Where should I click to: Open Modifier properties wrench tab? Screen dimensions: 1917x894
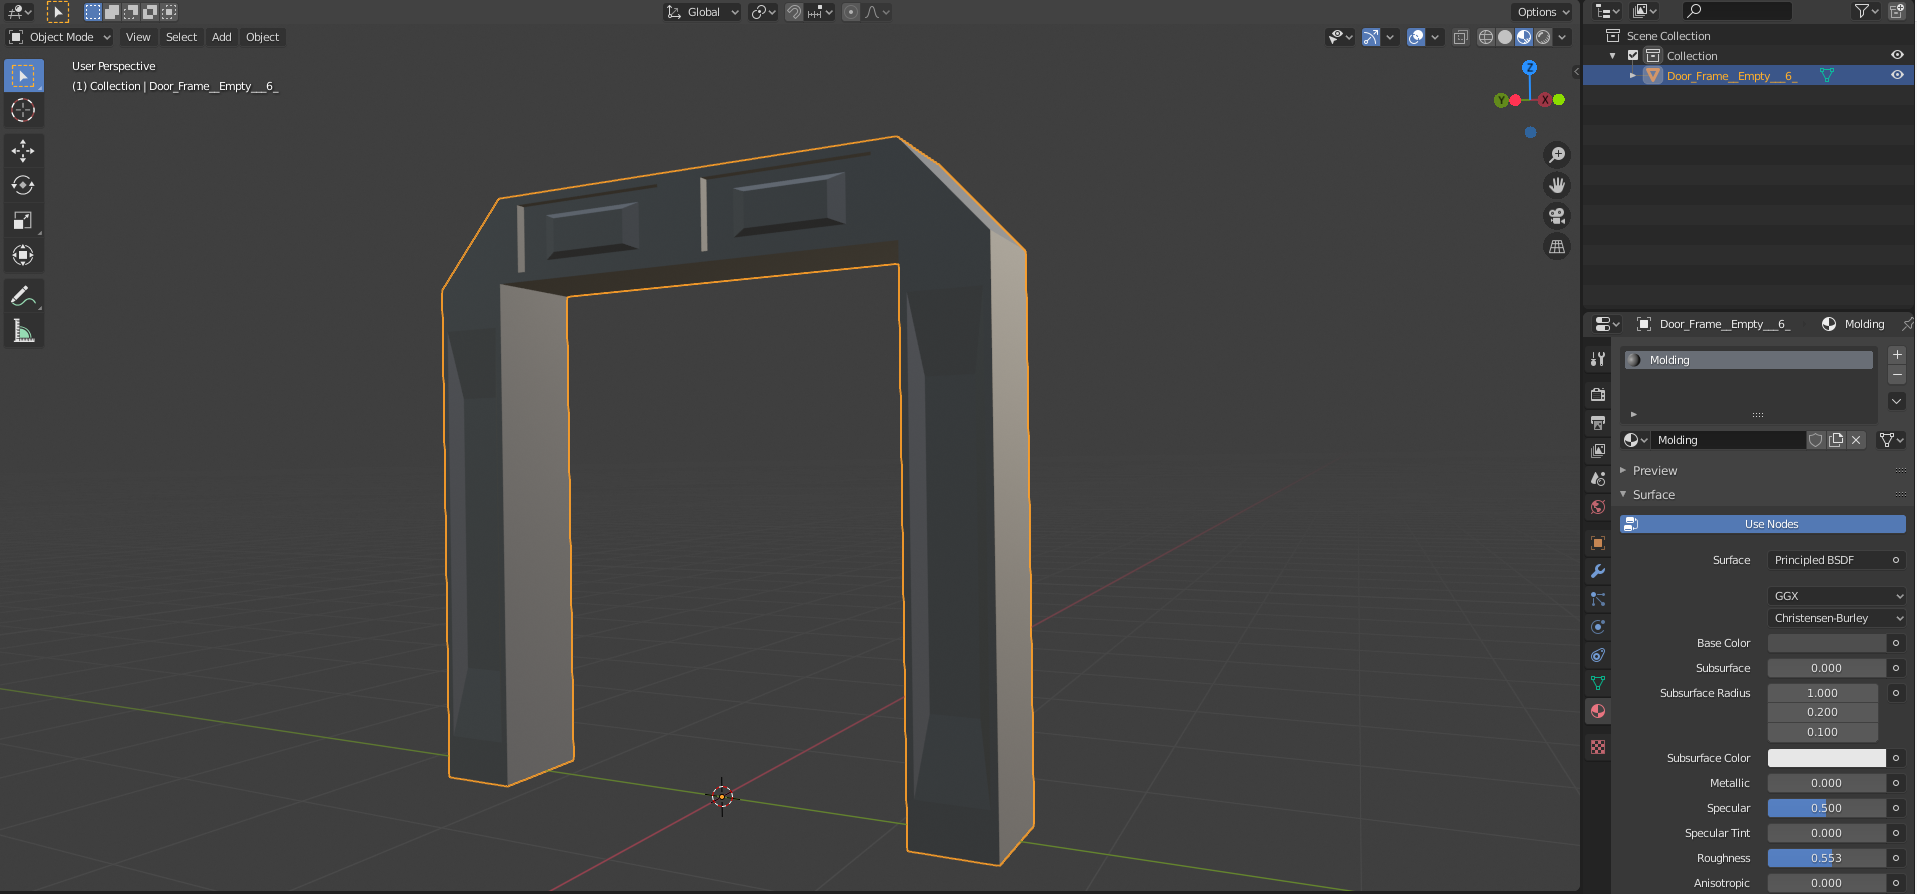[1598, 571]
